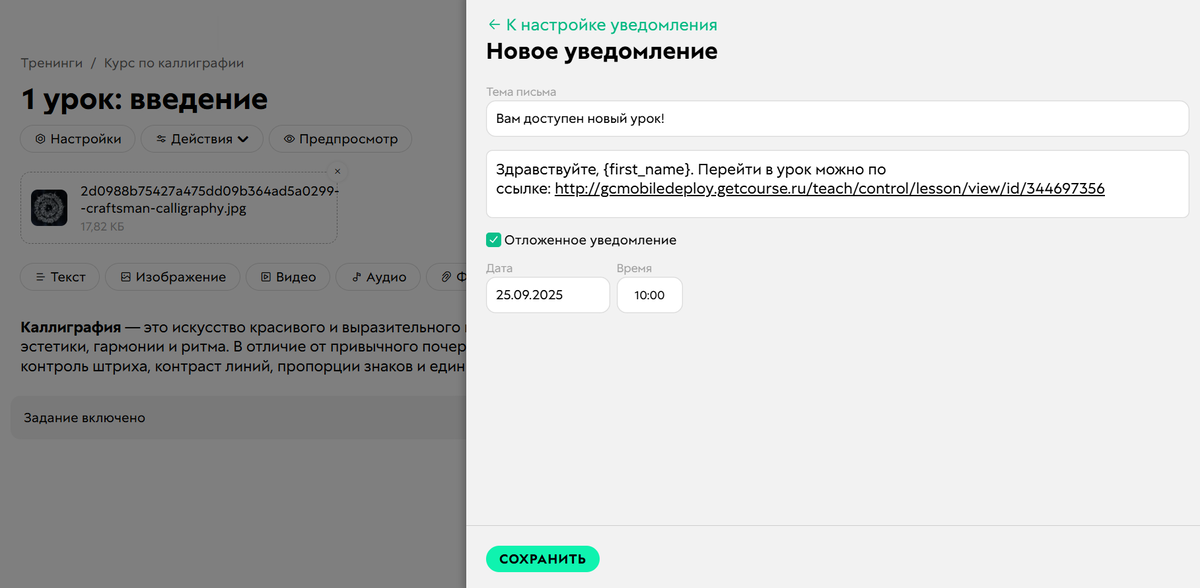Open the time selector showing 10:00

pyautogui.click(x=649, y=295)
